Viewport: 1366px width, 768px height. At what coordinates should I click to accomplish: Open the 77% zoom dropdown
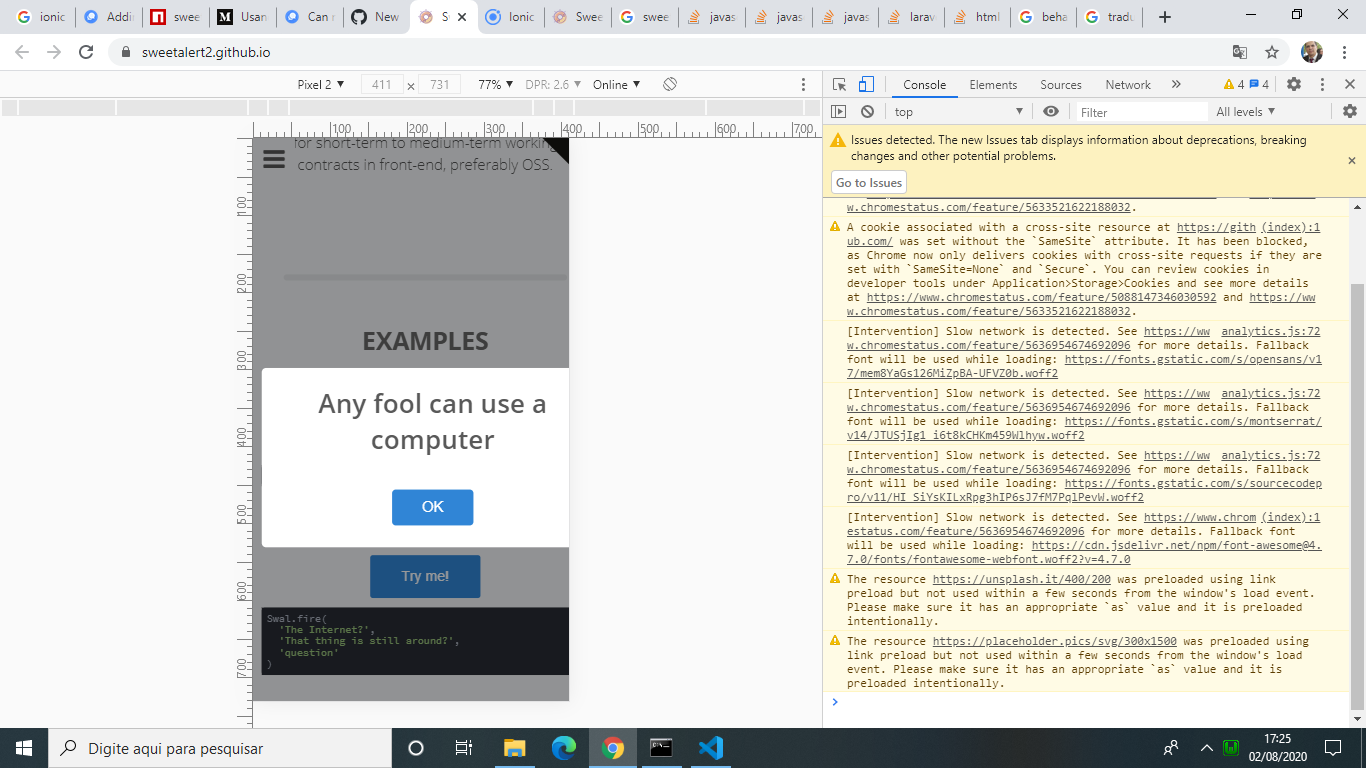pos(495,85)
